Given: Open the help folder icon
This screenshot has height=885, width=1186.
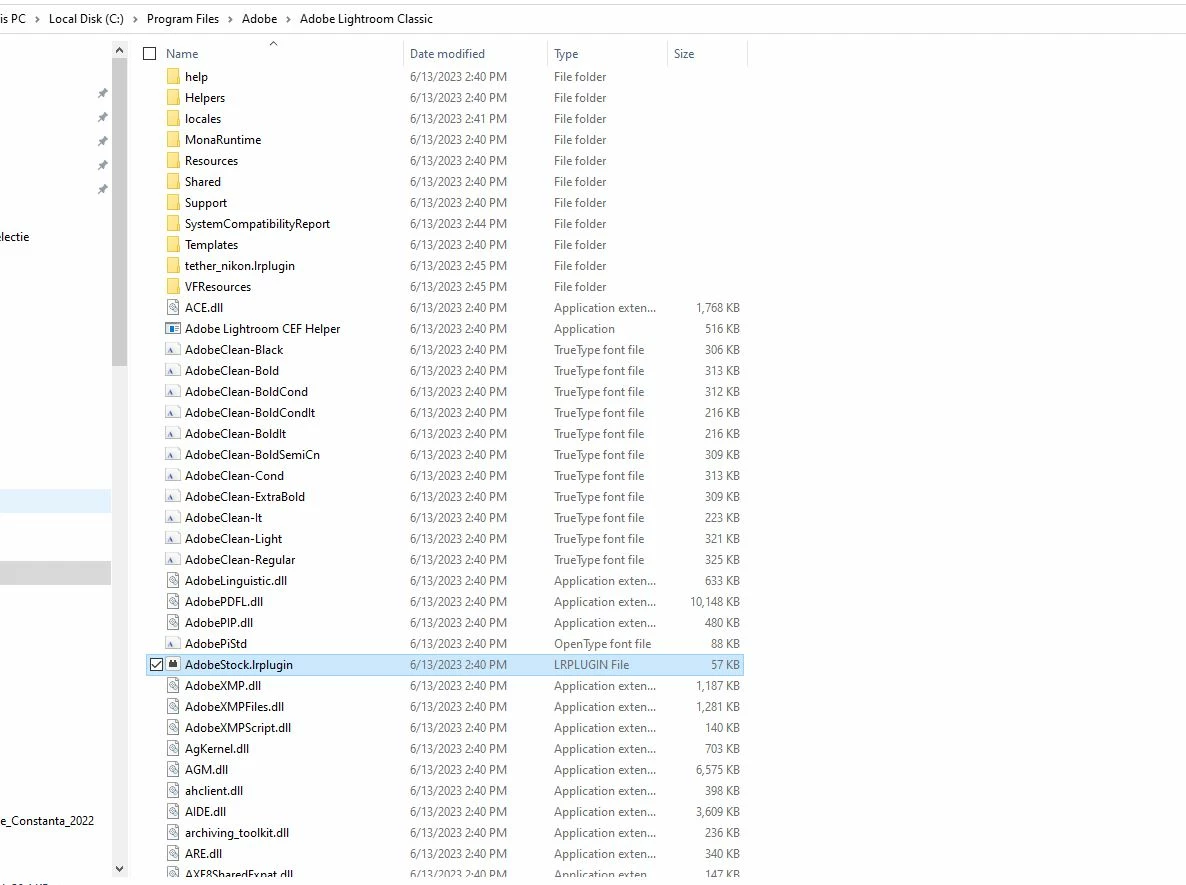Looking at the screenshot, I should (x=173, y=76).
